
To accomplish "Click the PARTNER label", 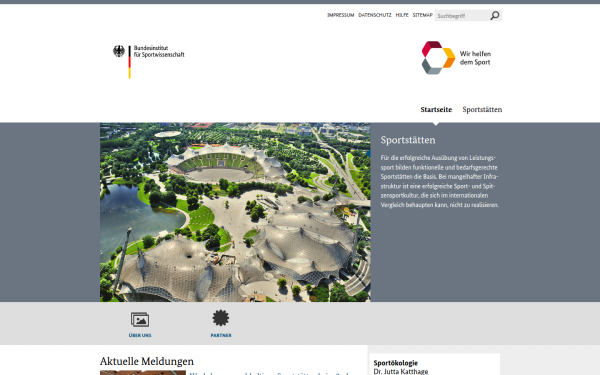I will pos(221,335).
